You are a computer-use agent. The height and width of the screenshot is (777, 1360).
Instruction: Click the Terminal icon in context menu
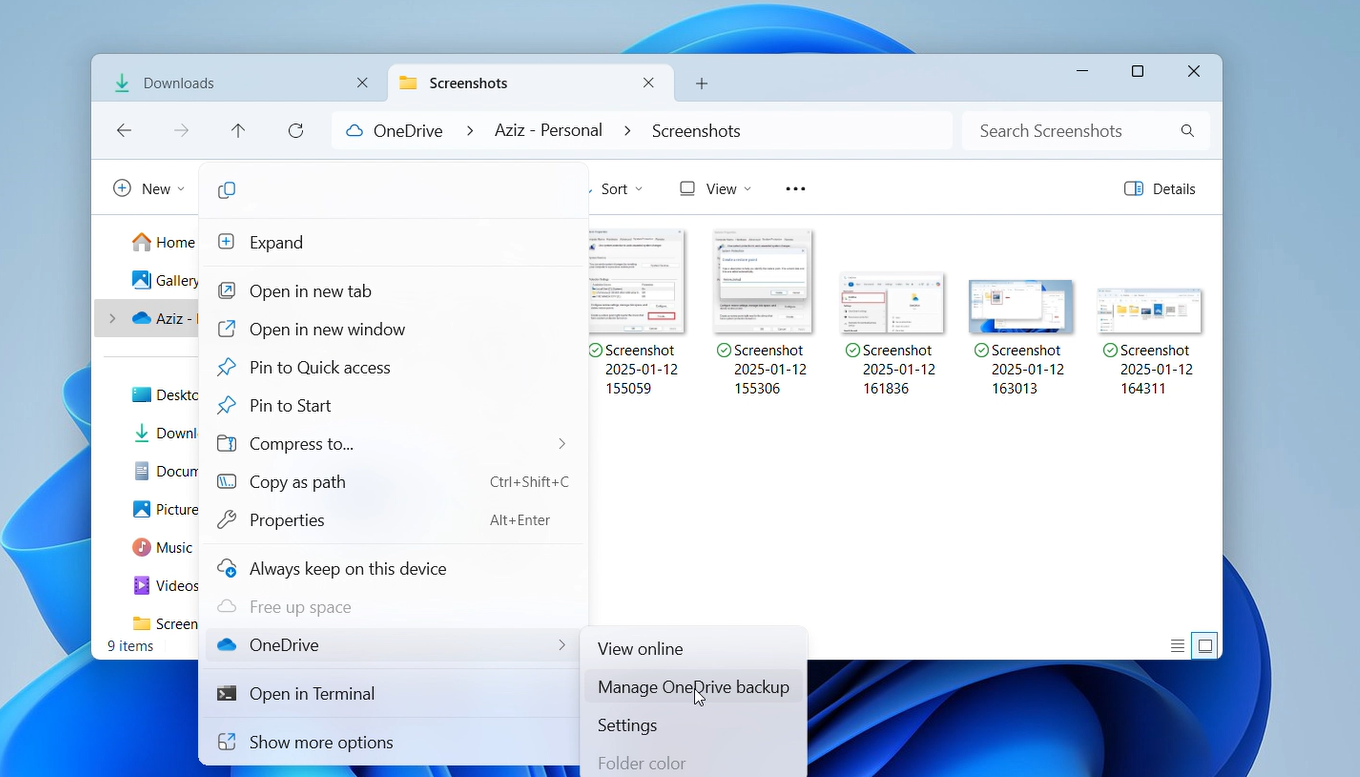coord(227,693)
